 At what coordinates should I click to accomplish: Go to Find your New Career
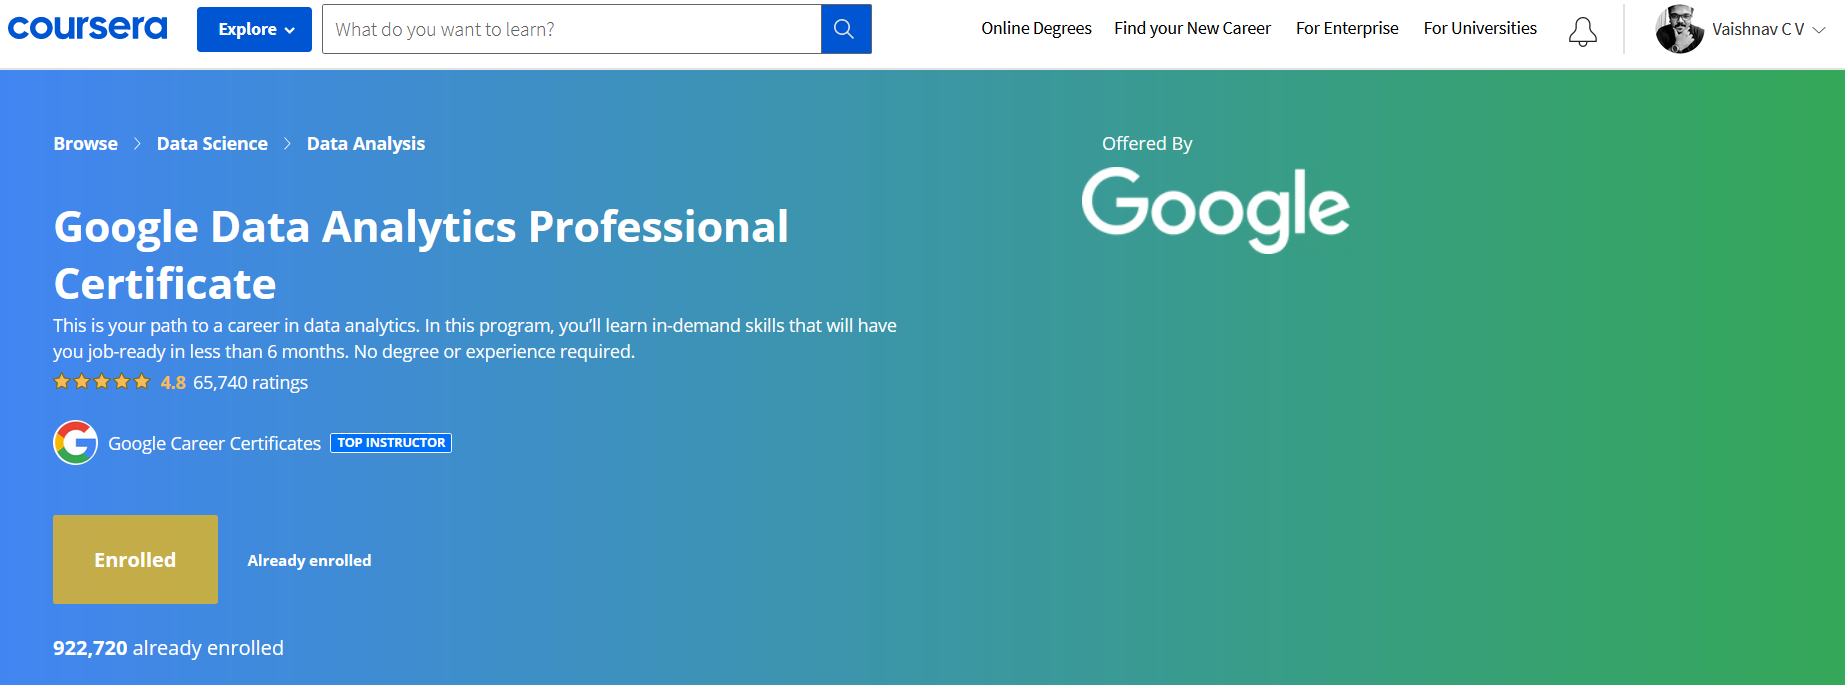pos(1192,28)
